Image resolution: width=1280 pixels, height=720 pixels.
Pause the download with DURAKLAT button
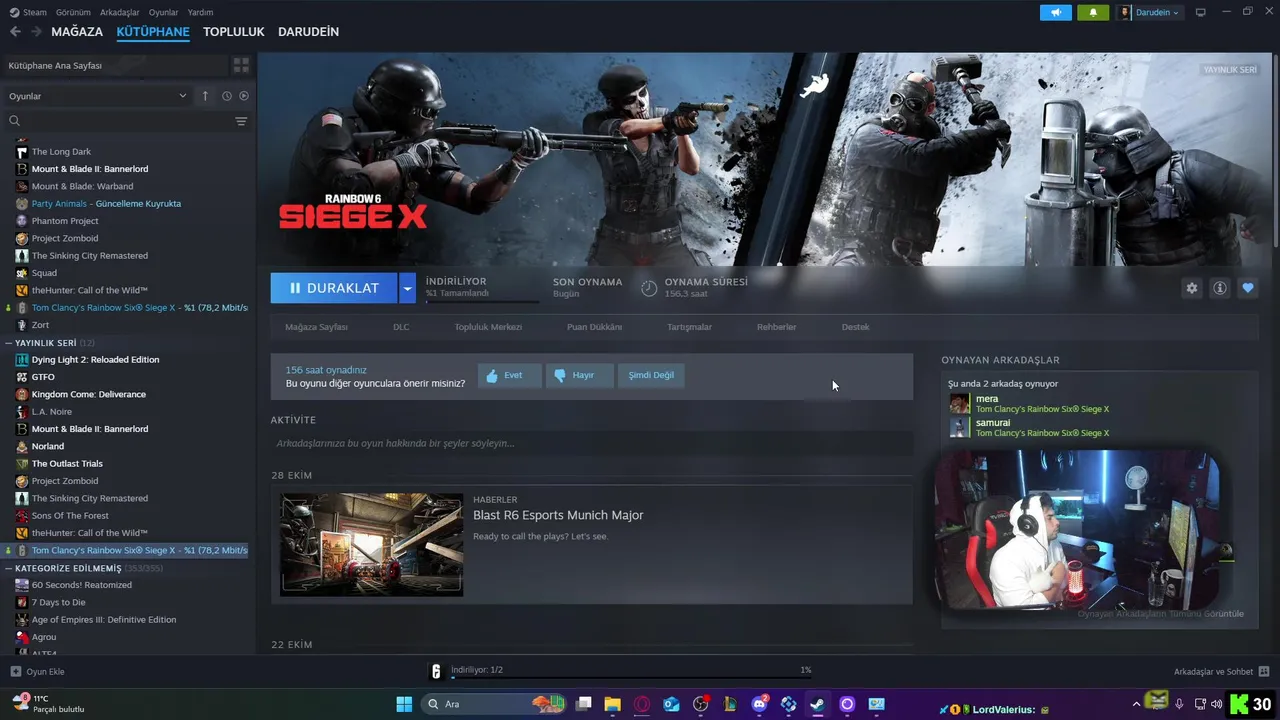tap(334, 288)
